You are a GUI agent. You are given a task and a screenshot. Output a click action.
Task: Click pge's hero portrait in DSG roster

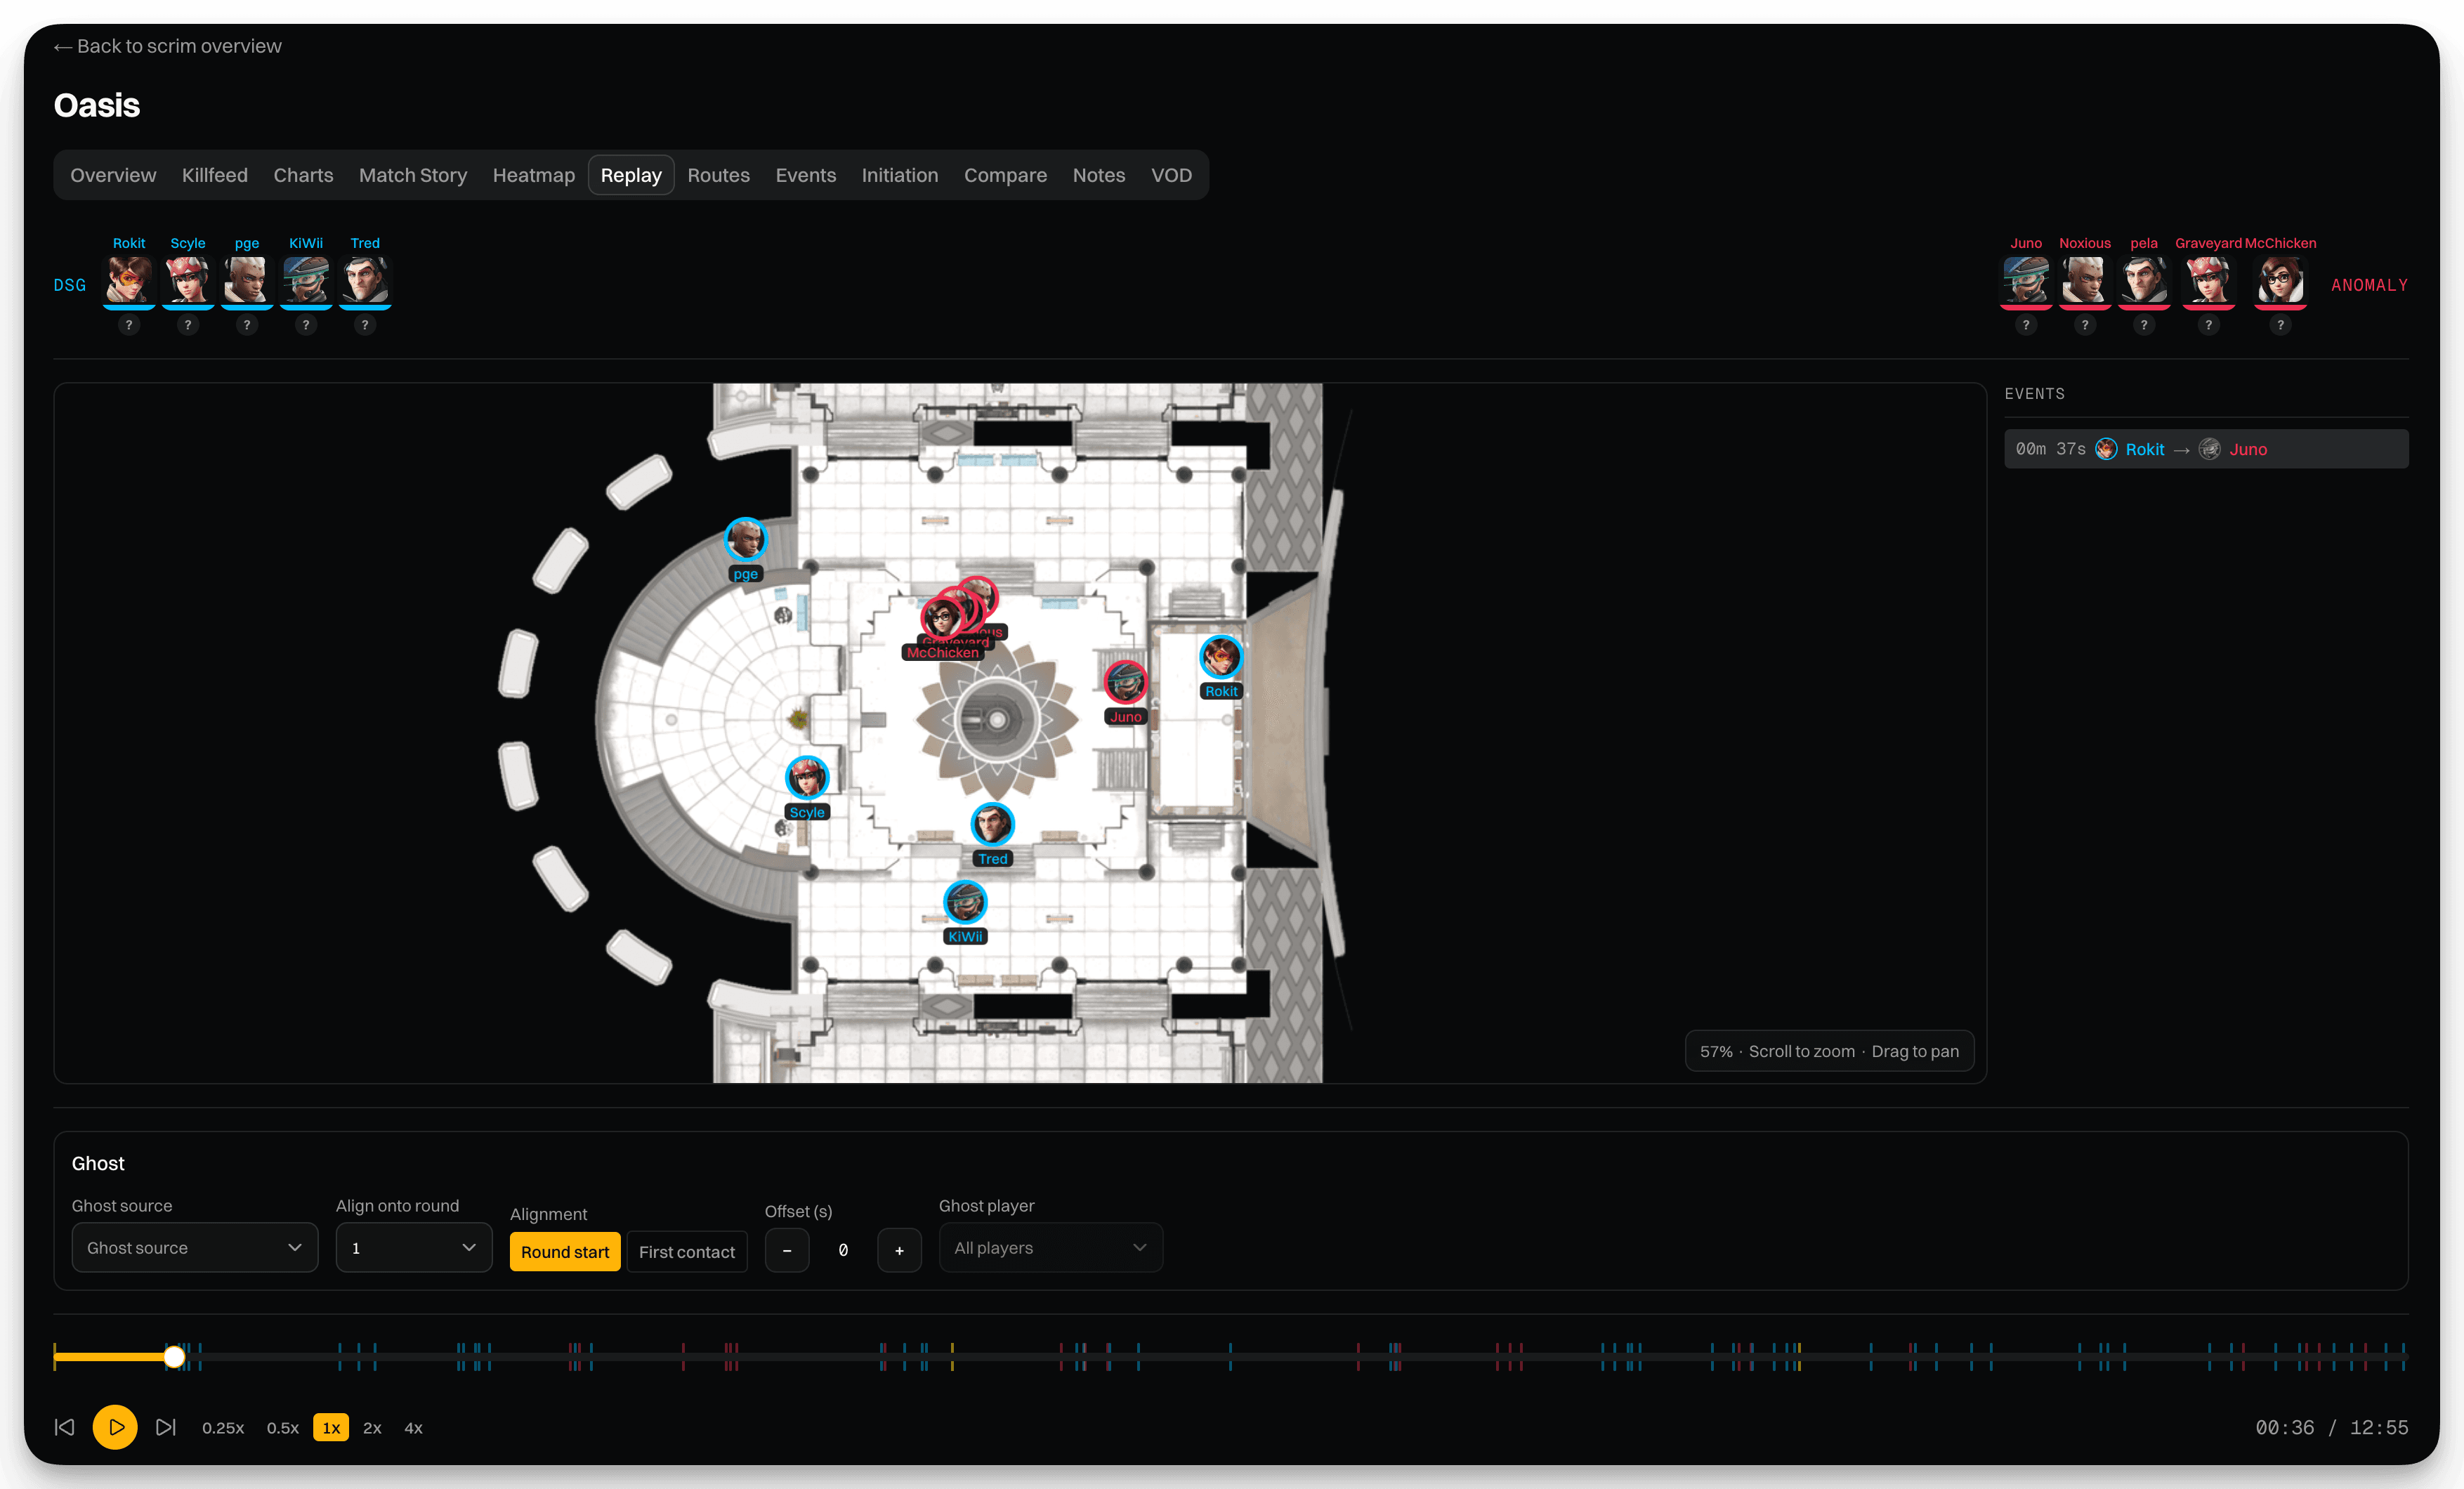coord(247,280)
